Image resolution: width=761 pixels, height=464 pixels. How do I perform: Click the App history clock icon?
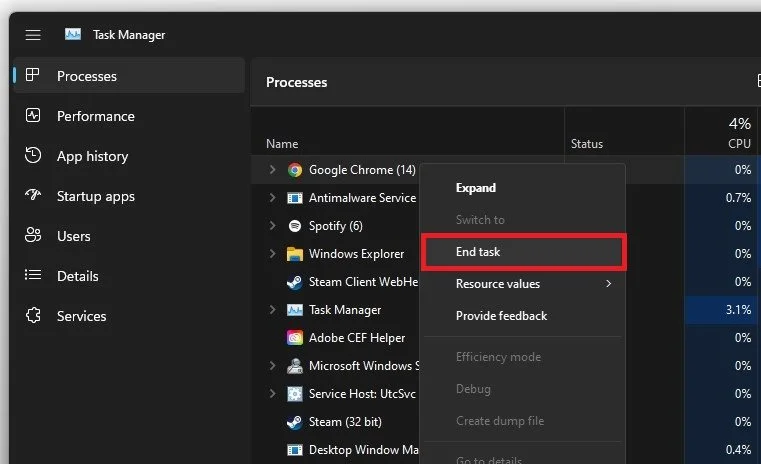(33, 155)
